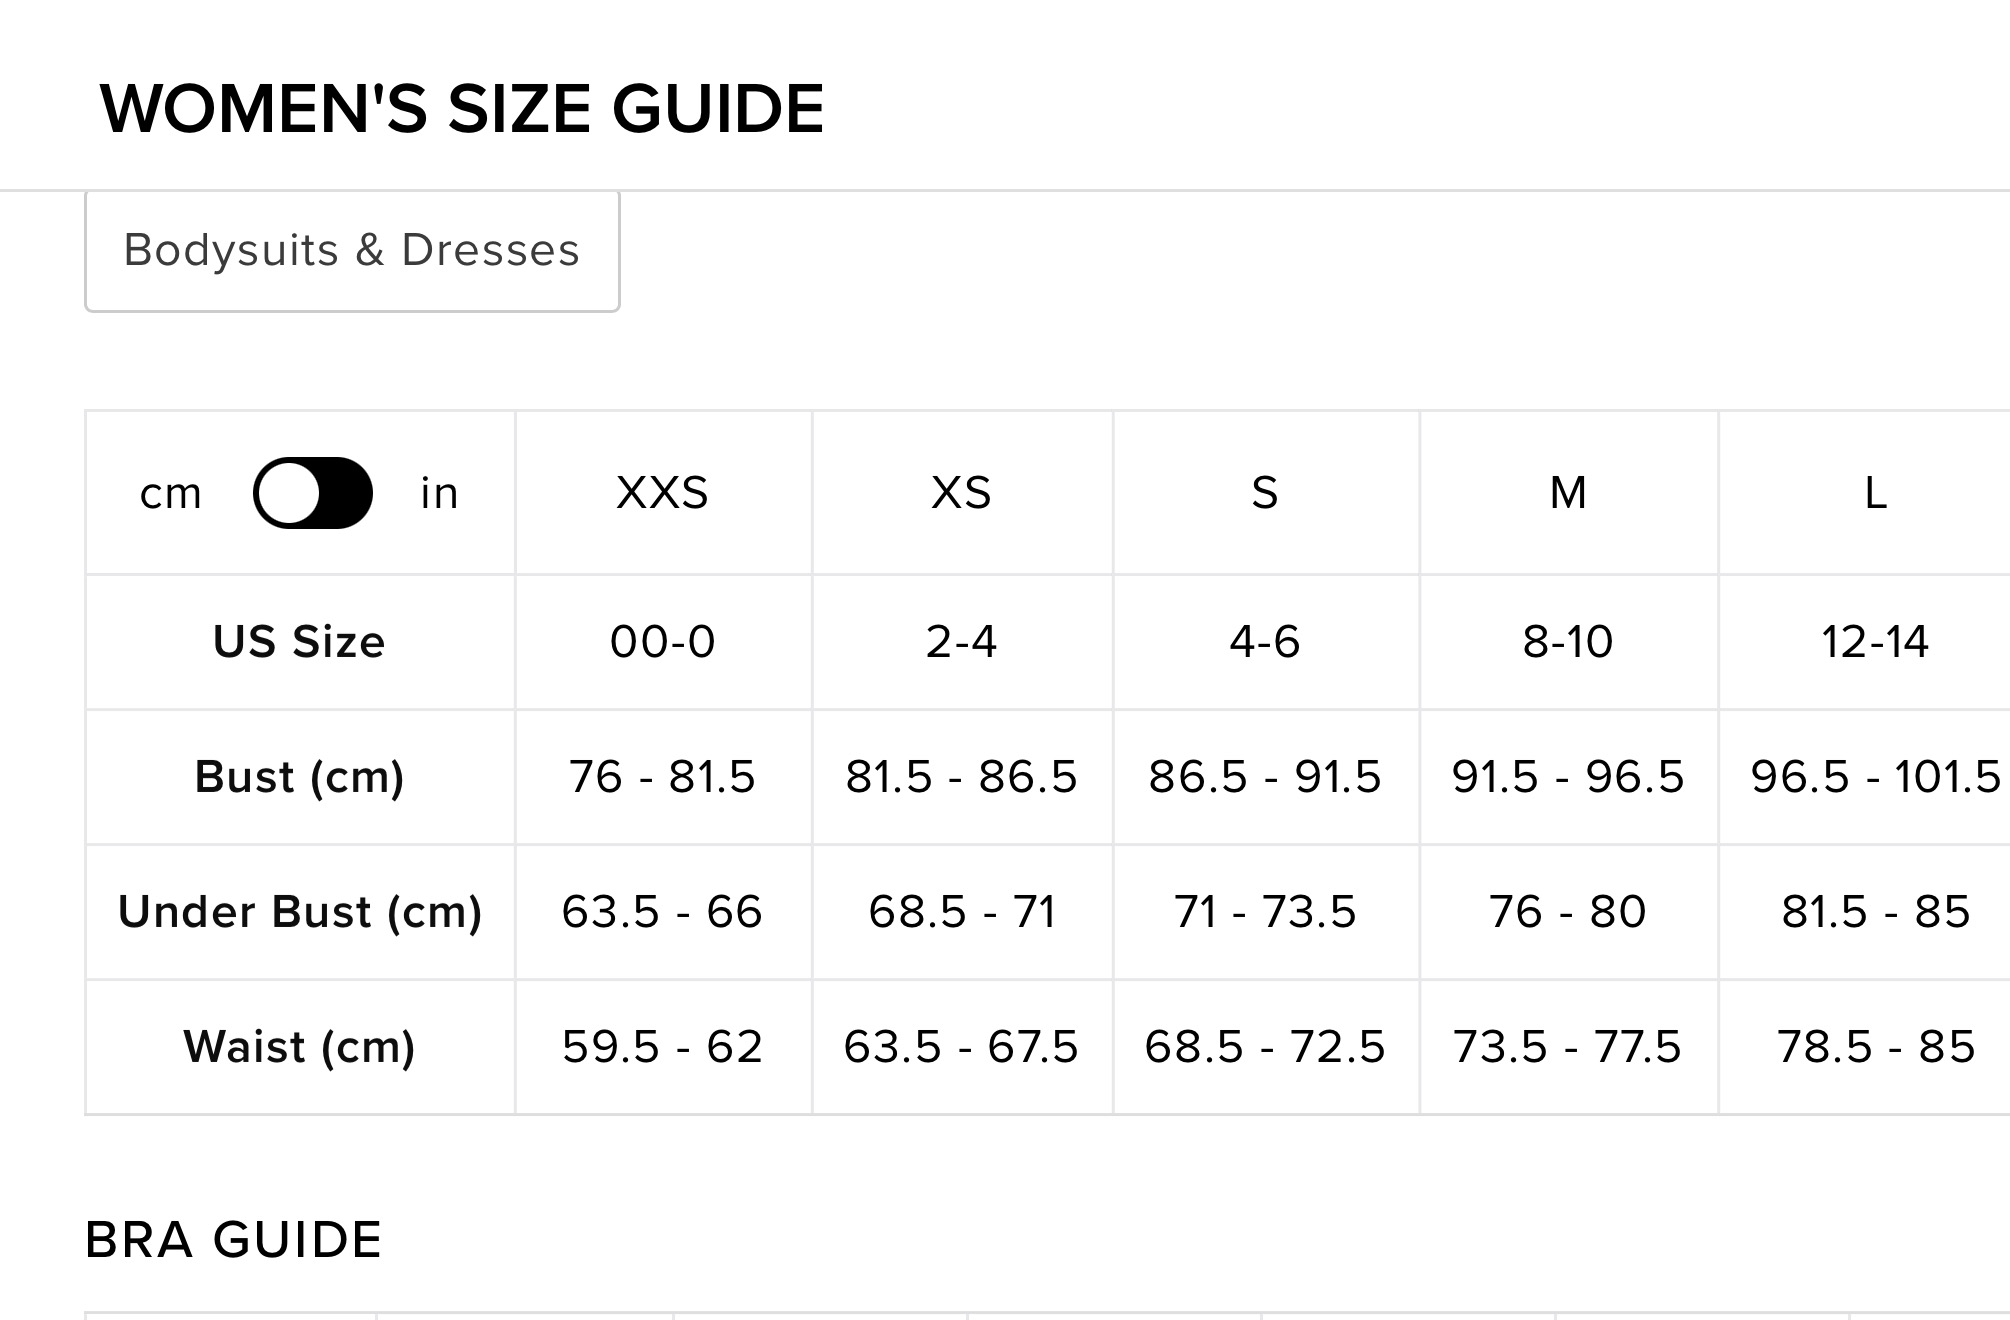Select the L size column header
Image resolution: width=2010 pixels, height=1320 pixels.
tap(1875, 493)
